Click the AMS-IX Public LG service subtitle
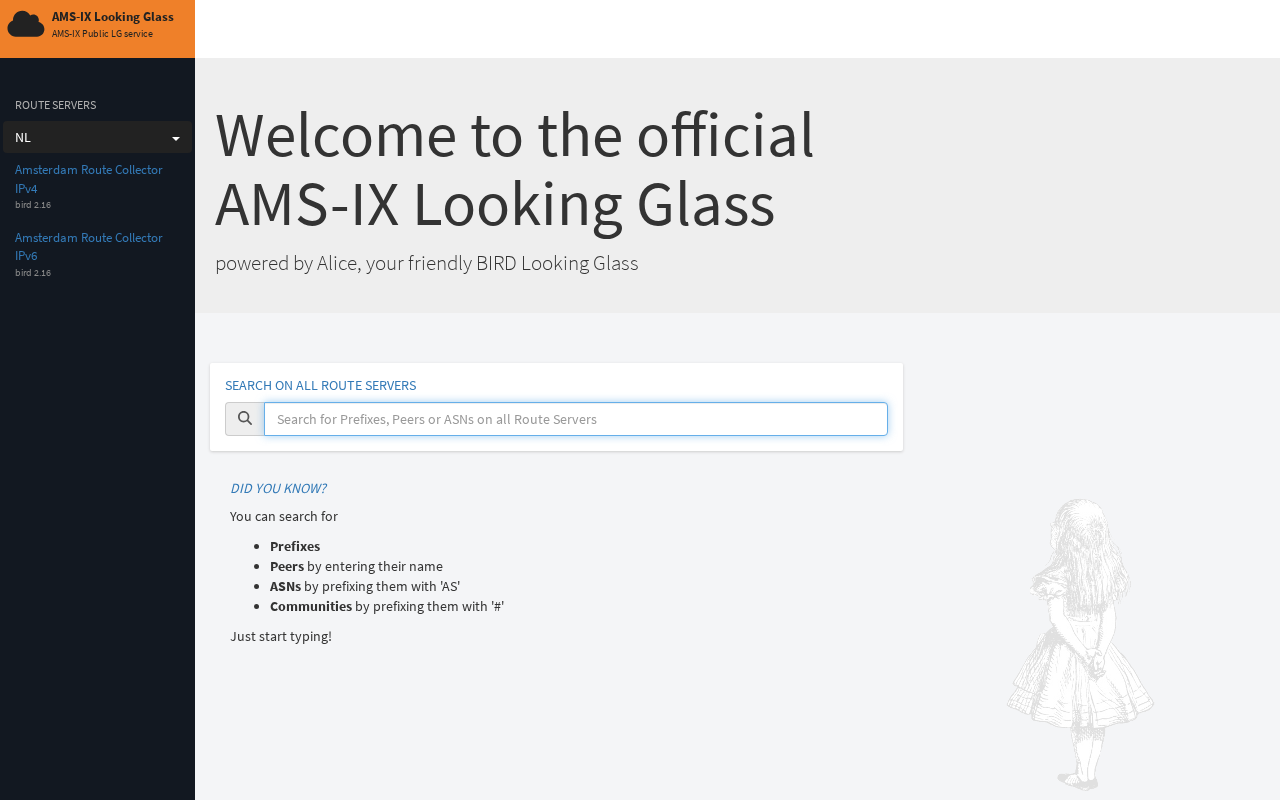 click(x=102, y=34)
